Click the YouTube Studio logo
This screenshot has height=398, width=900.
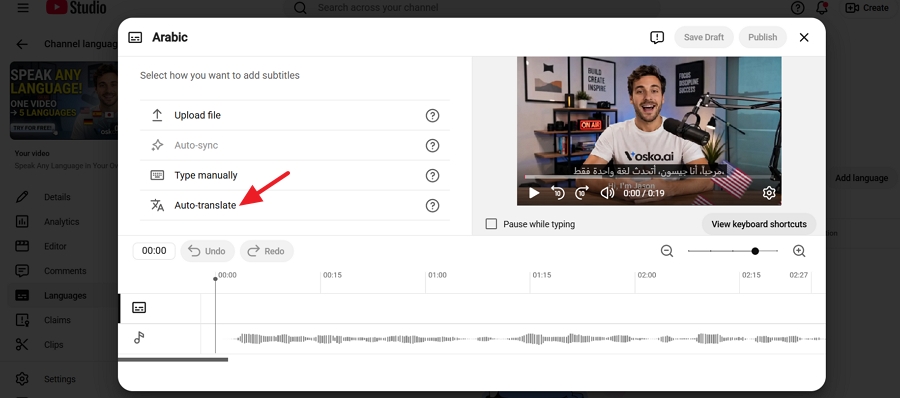tap(76, 7)
